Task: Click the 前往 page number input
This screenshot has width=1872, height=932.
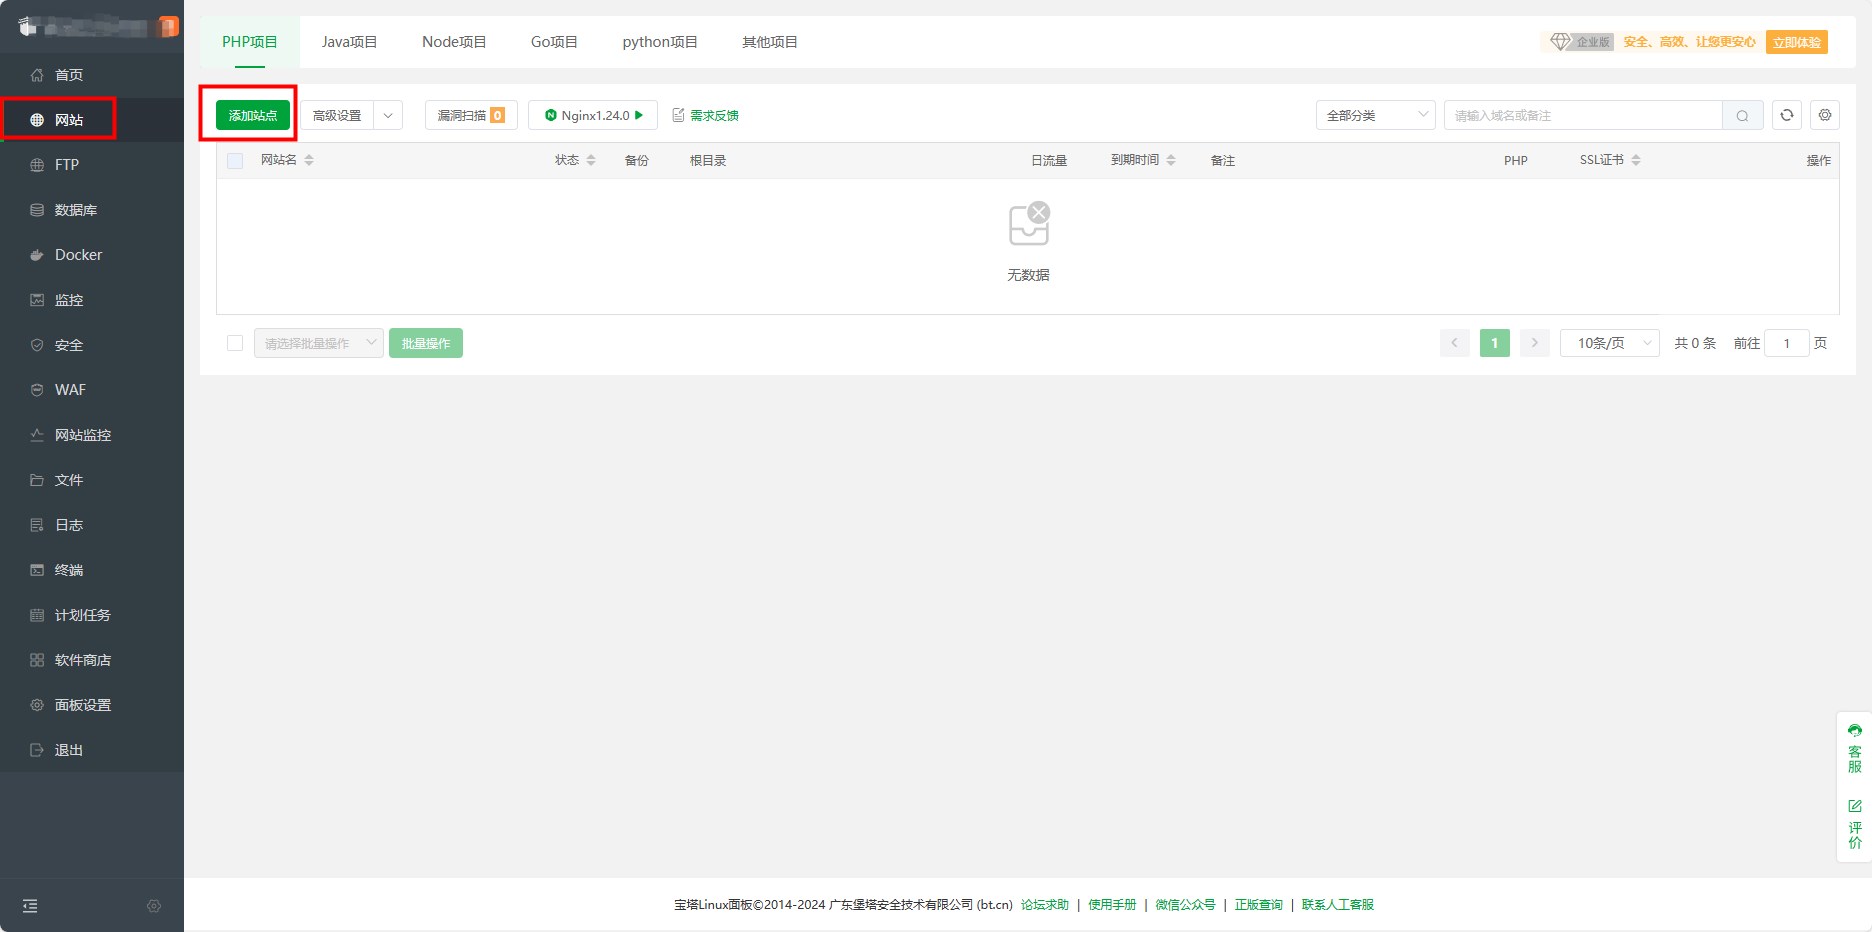Action: coord(1787,343)
